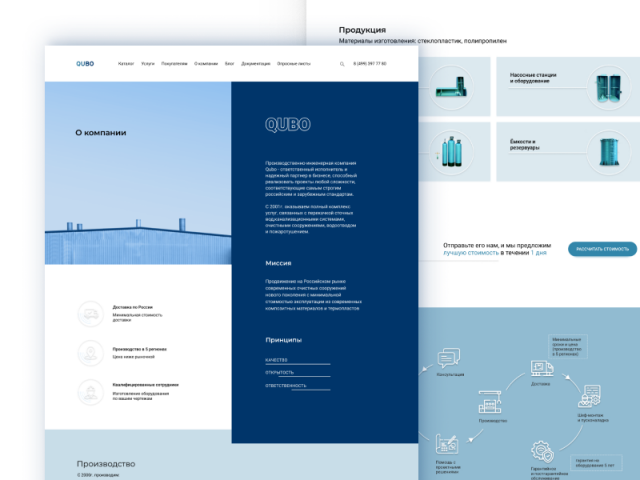
Task: Click the dashed minimal terms and price note box
Action: pyautogui.click(x=568, y=347)
